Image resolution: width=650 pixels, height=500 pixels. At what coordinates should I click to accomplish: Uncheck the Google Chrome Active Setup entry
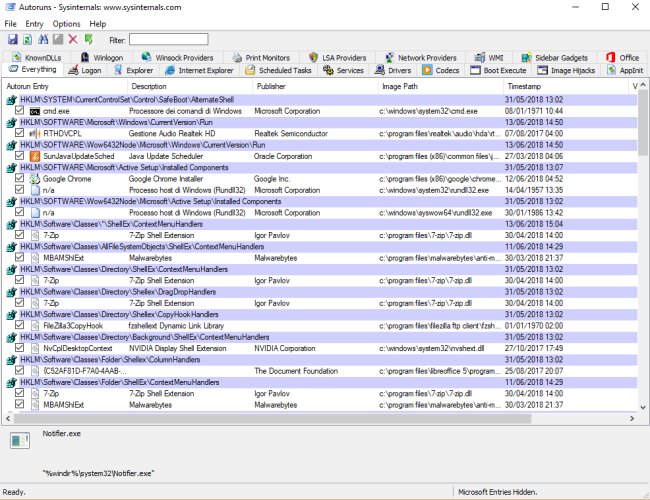(x=19, y=178)
